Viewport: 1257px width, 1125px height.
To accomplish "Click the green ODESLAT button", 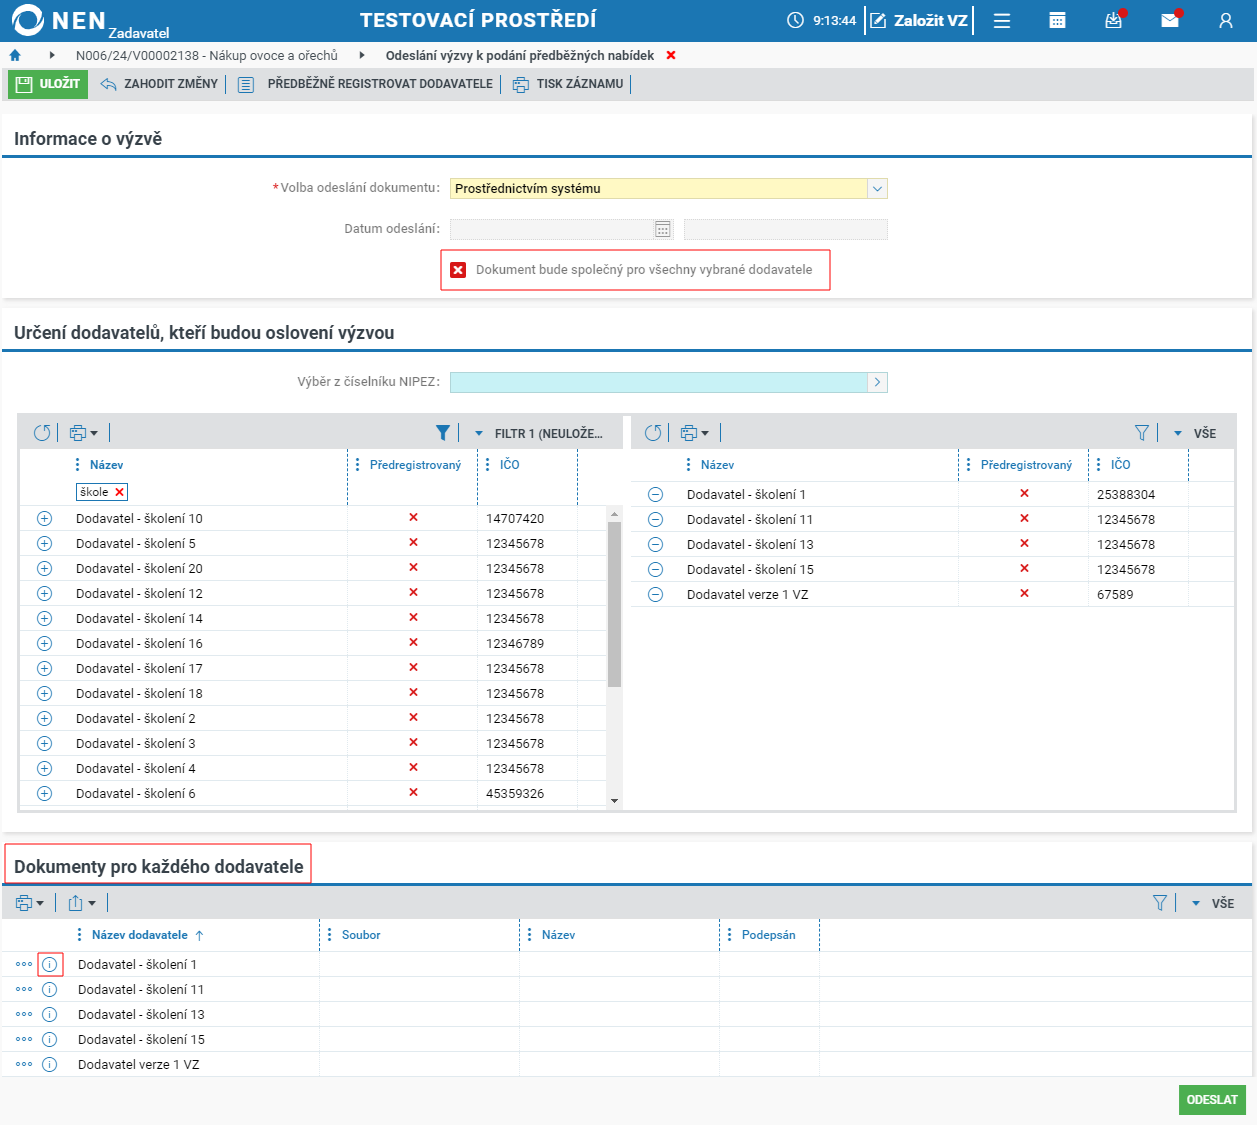I will [x=1212, y=1100].
